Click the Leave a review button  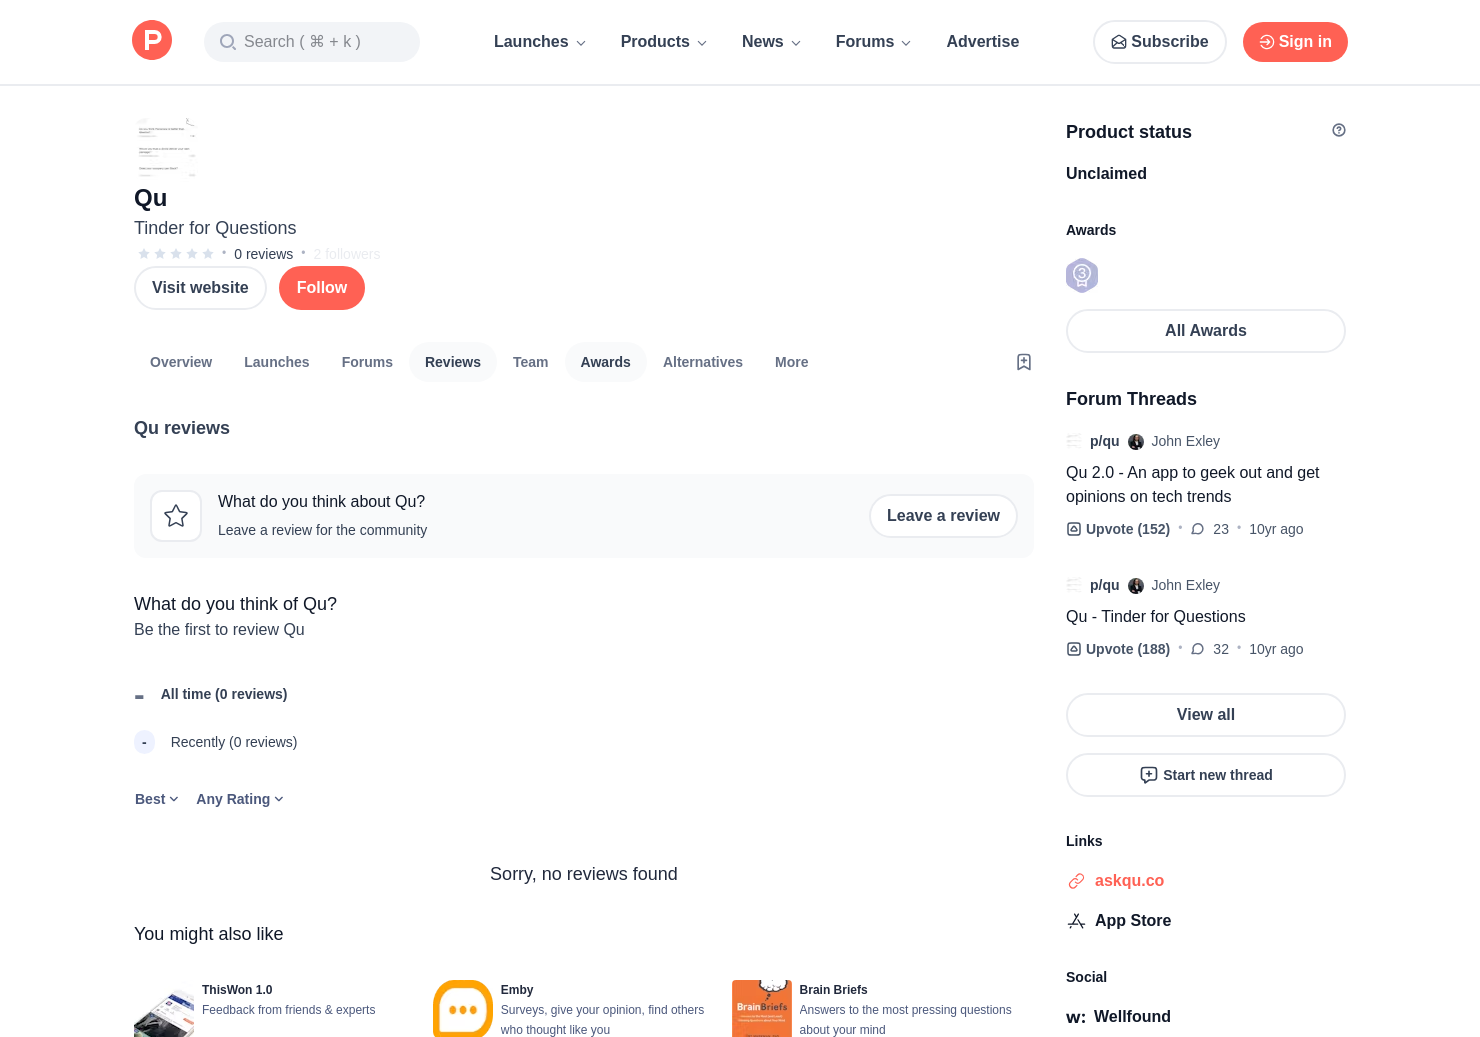(942, 516)
